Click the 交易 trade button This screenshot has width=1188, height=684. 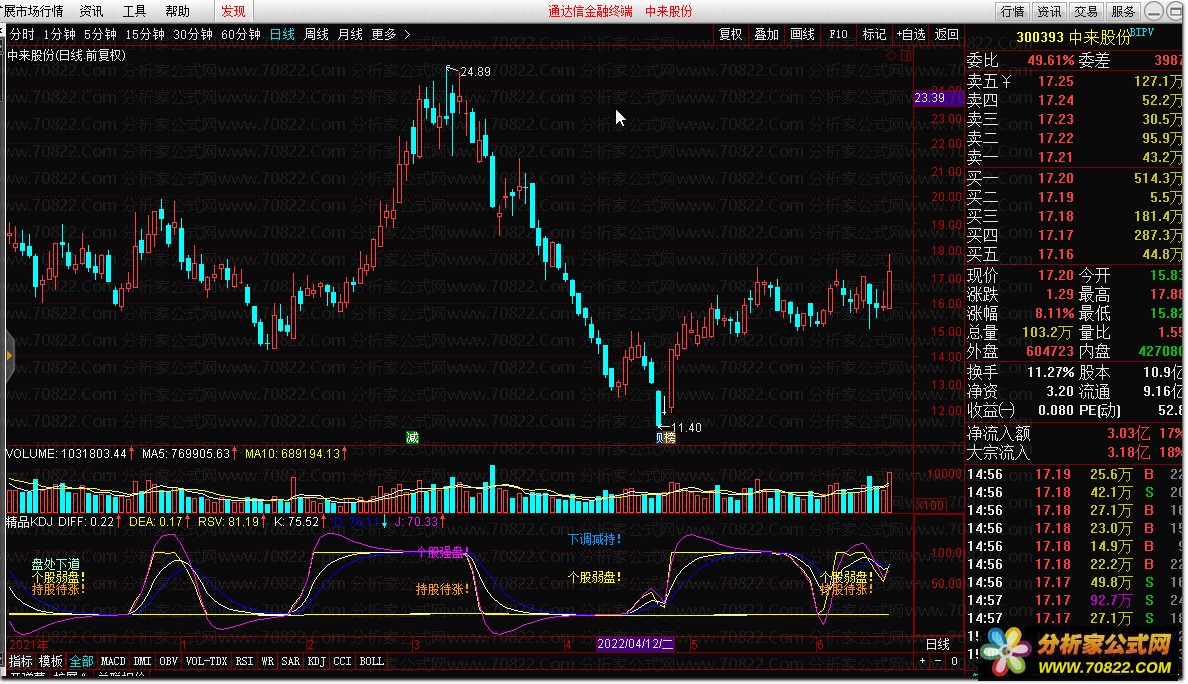coord(1086,11)
